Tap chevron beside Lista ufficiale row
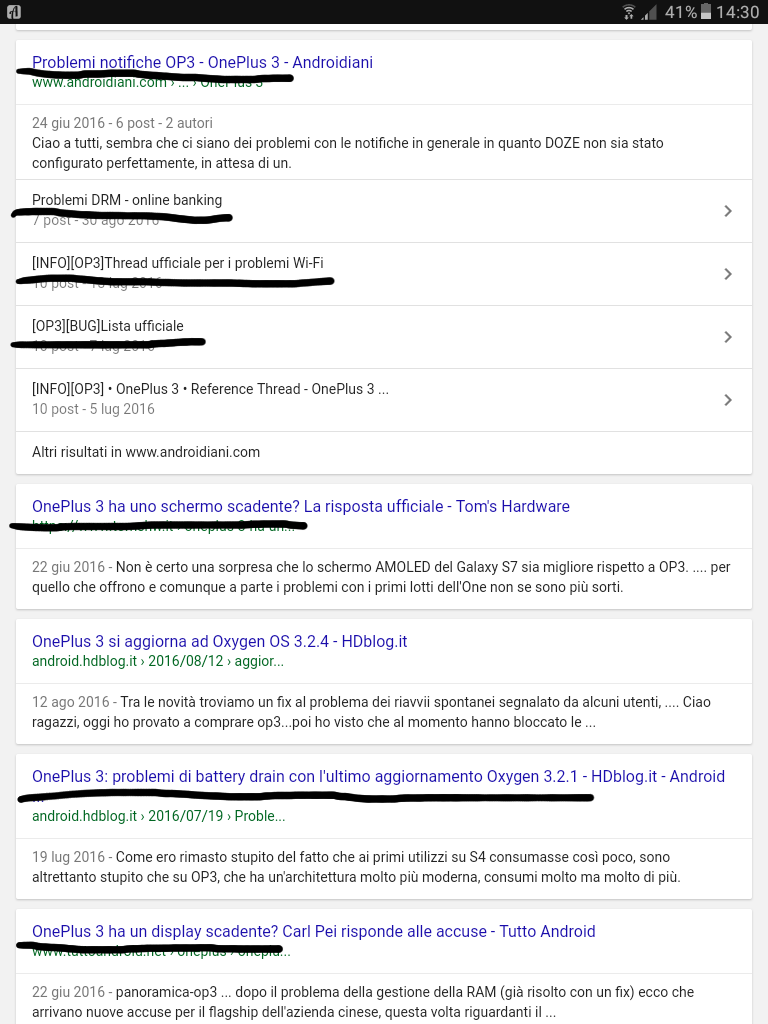 tap(728, 337)
